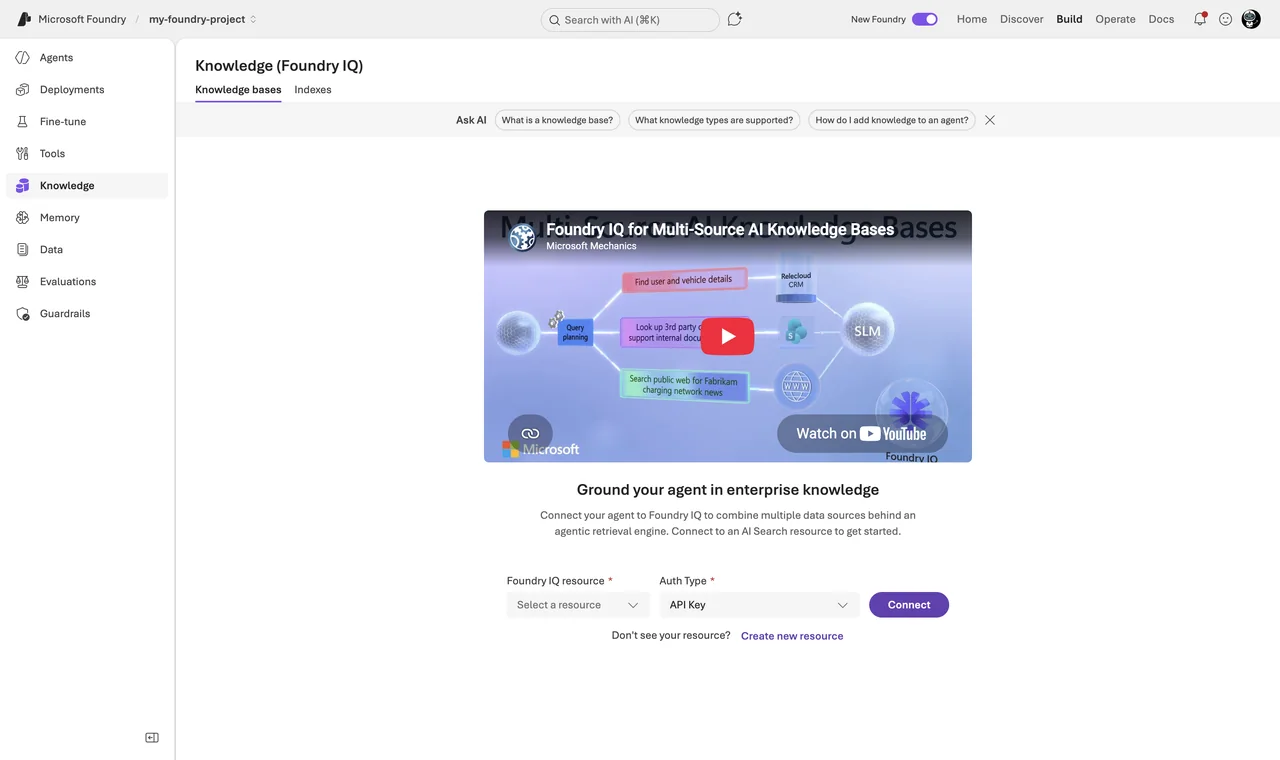Open the Memory sidebar icon

(23, 218)
